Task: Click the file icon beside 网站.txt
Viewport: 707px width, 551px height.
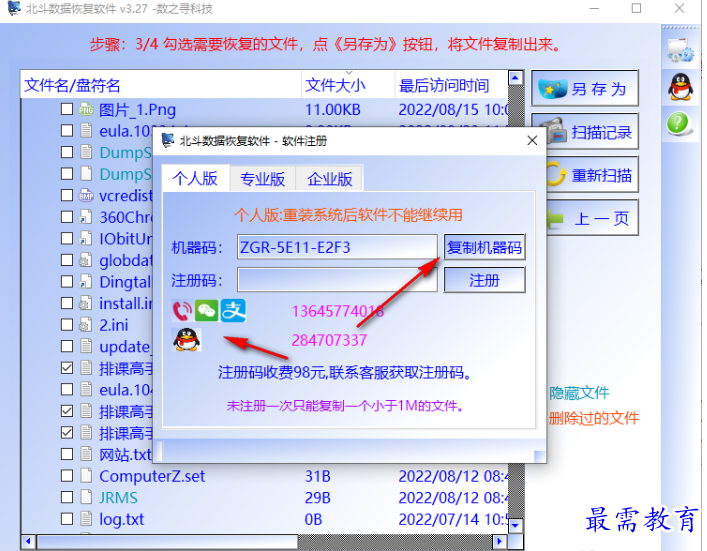Action: click(x=86, y=454)
